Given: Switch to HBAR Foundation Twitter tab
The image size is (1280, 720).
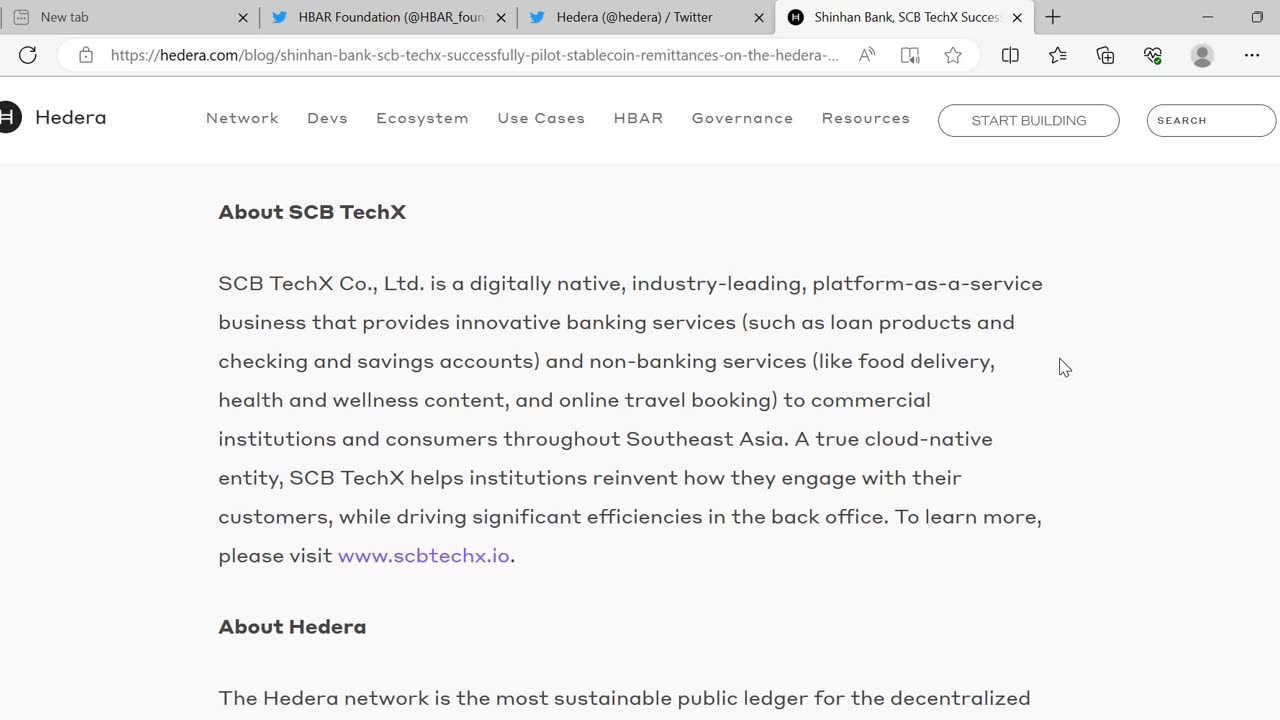Looking at the screenshot, I should [389, 17].
